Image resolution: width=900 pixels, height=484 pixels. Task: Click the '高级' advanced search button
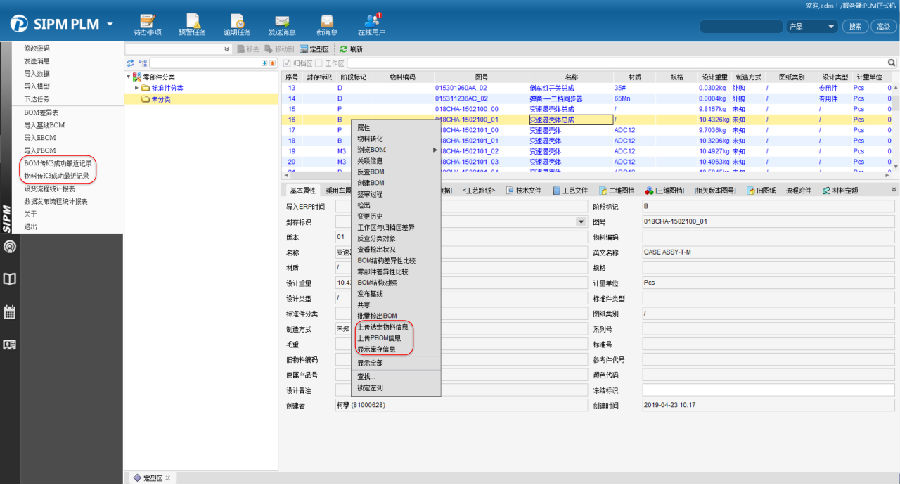click(x=882, y=25)
